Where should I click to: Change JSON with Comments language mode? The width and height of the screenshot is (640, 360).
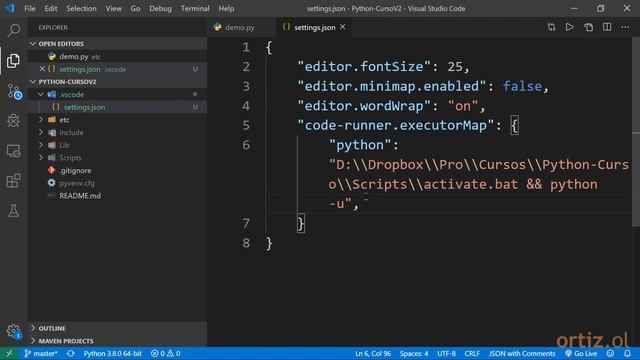[522, 353]
